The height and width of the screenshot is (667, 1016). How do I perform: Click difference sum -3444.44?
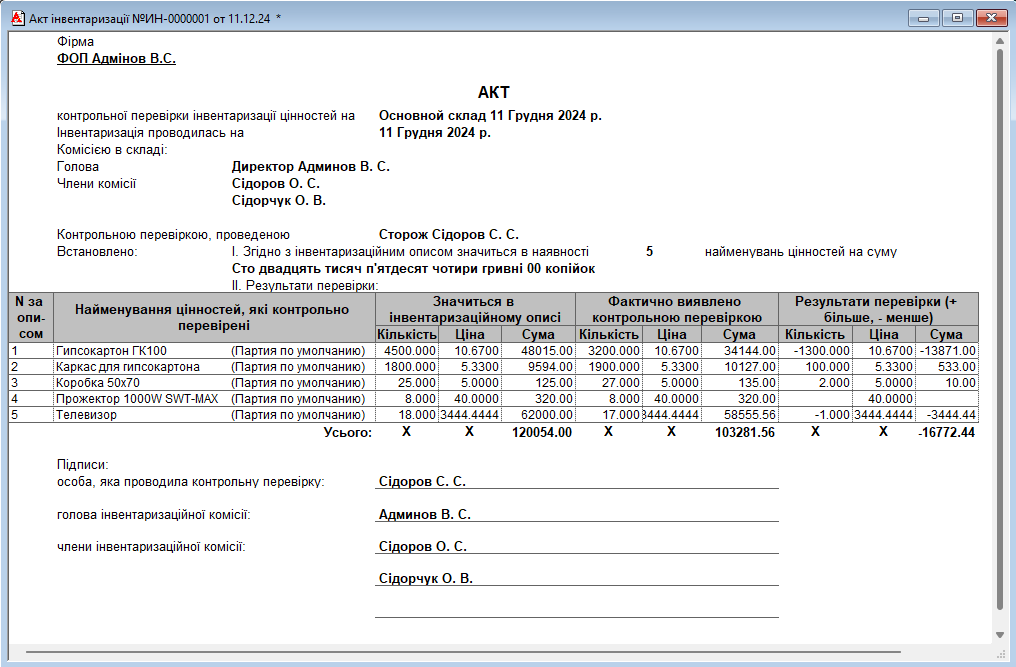pyautogui.click(x=947, y=415)
